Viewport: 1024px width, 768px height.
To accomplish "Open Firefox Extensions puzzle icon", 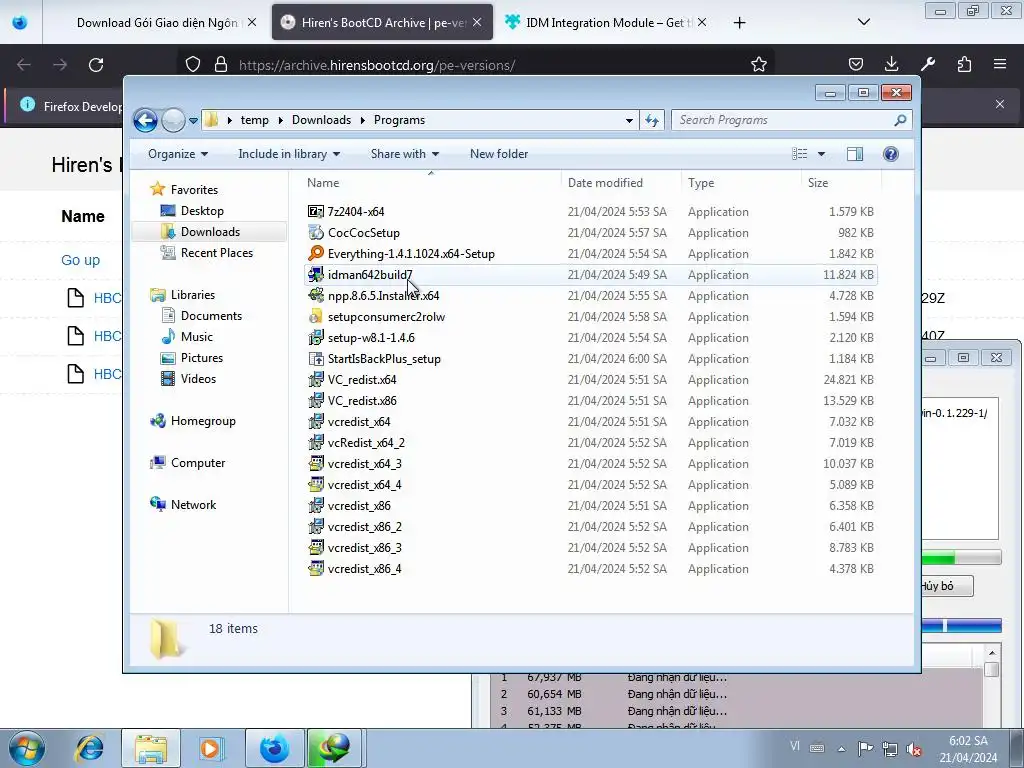I will [x=964, y=64].
